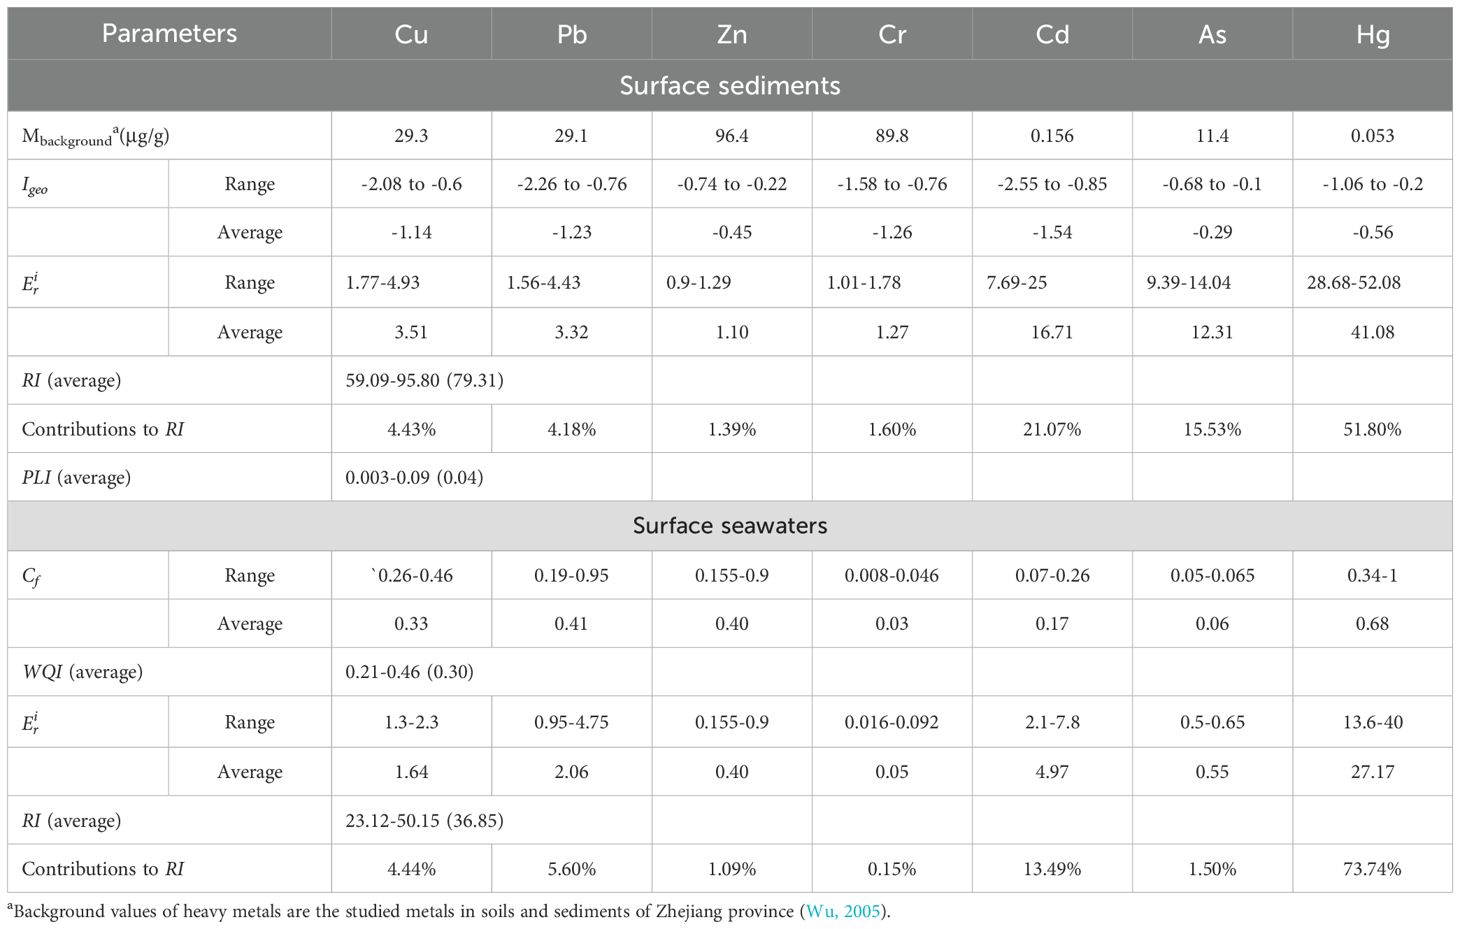Select the Cr column header
The image size is (1460, 929).
[x=892, y=34]
